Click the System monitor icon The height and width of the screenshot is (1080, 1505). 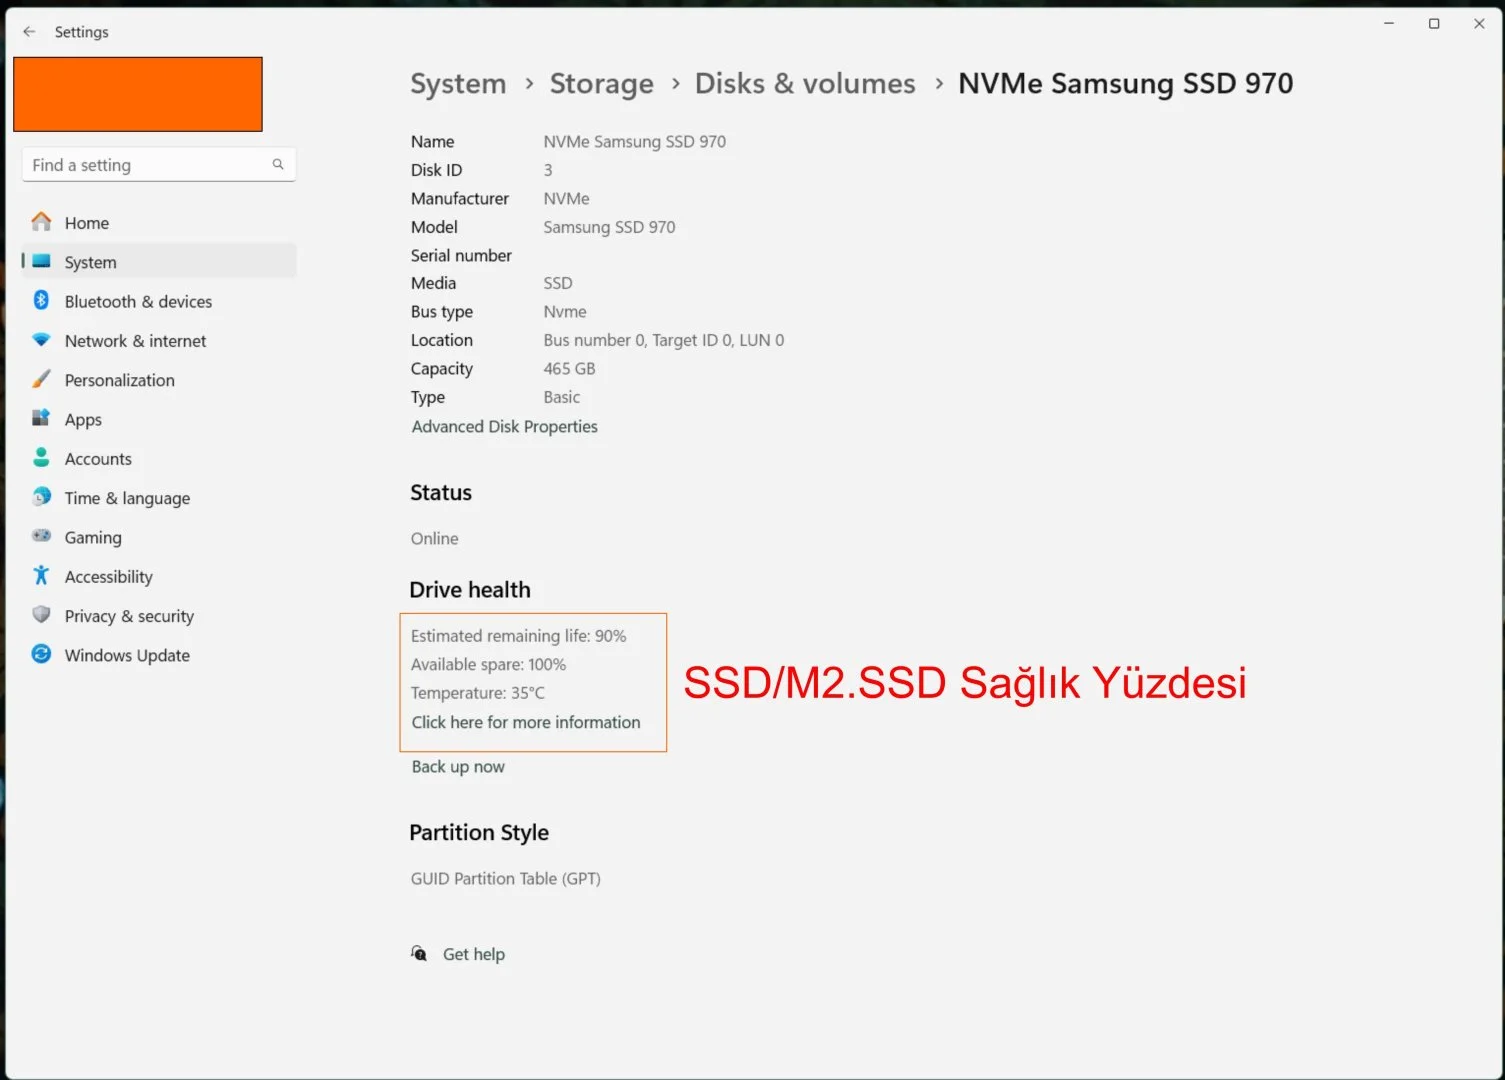(x=41, y=261)
